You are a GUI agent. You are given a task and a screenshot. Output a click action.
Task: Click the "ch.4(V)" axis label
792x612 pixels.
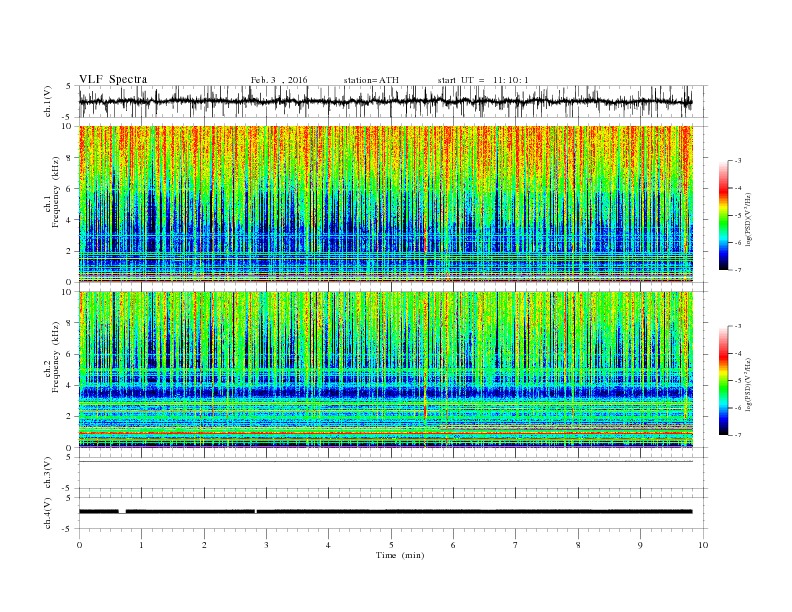48,513
